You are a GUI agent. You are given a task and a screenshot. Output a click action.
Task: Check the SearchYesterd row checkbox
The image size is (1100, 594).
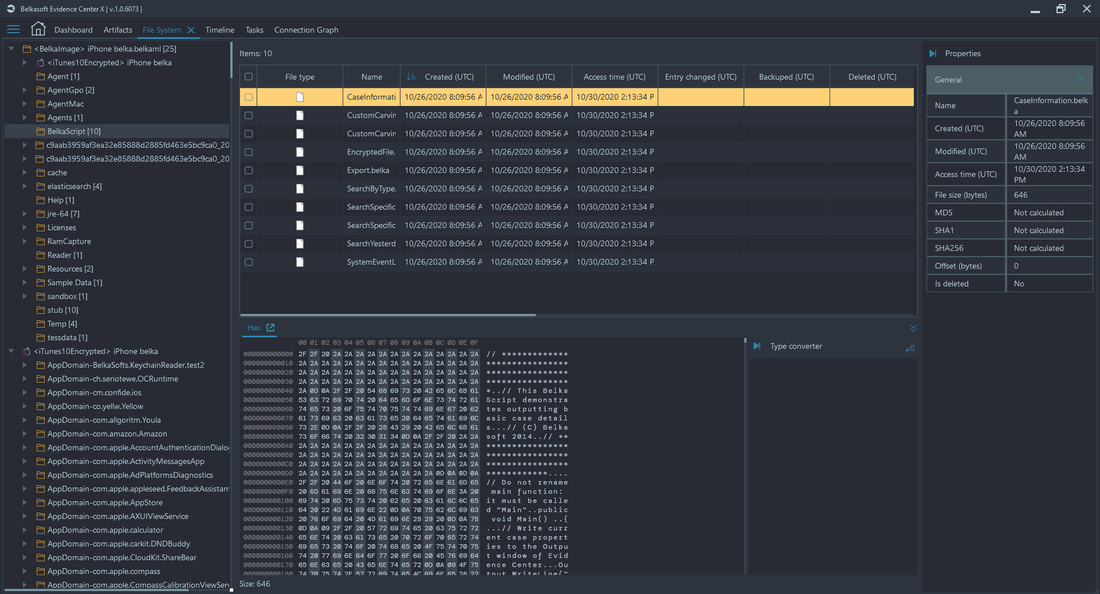[248, 243]
